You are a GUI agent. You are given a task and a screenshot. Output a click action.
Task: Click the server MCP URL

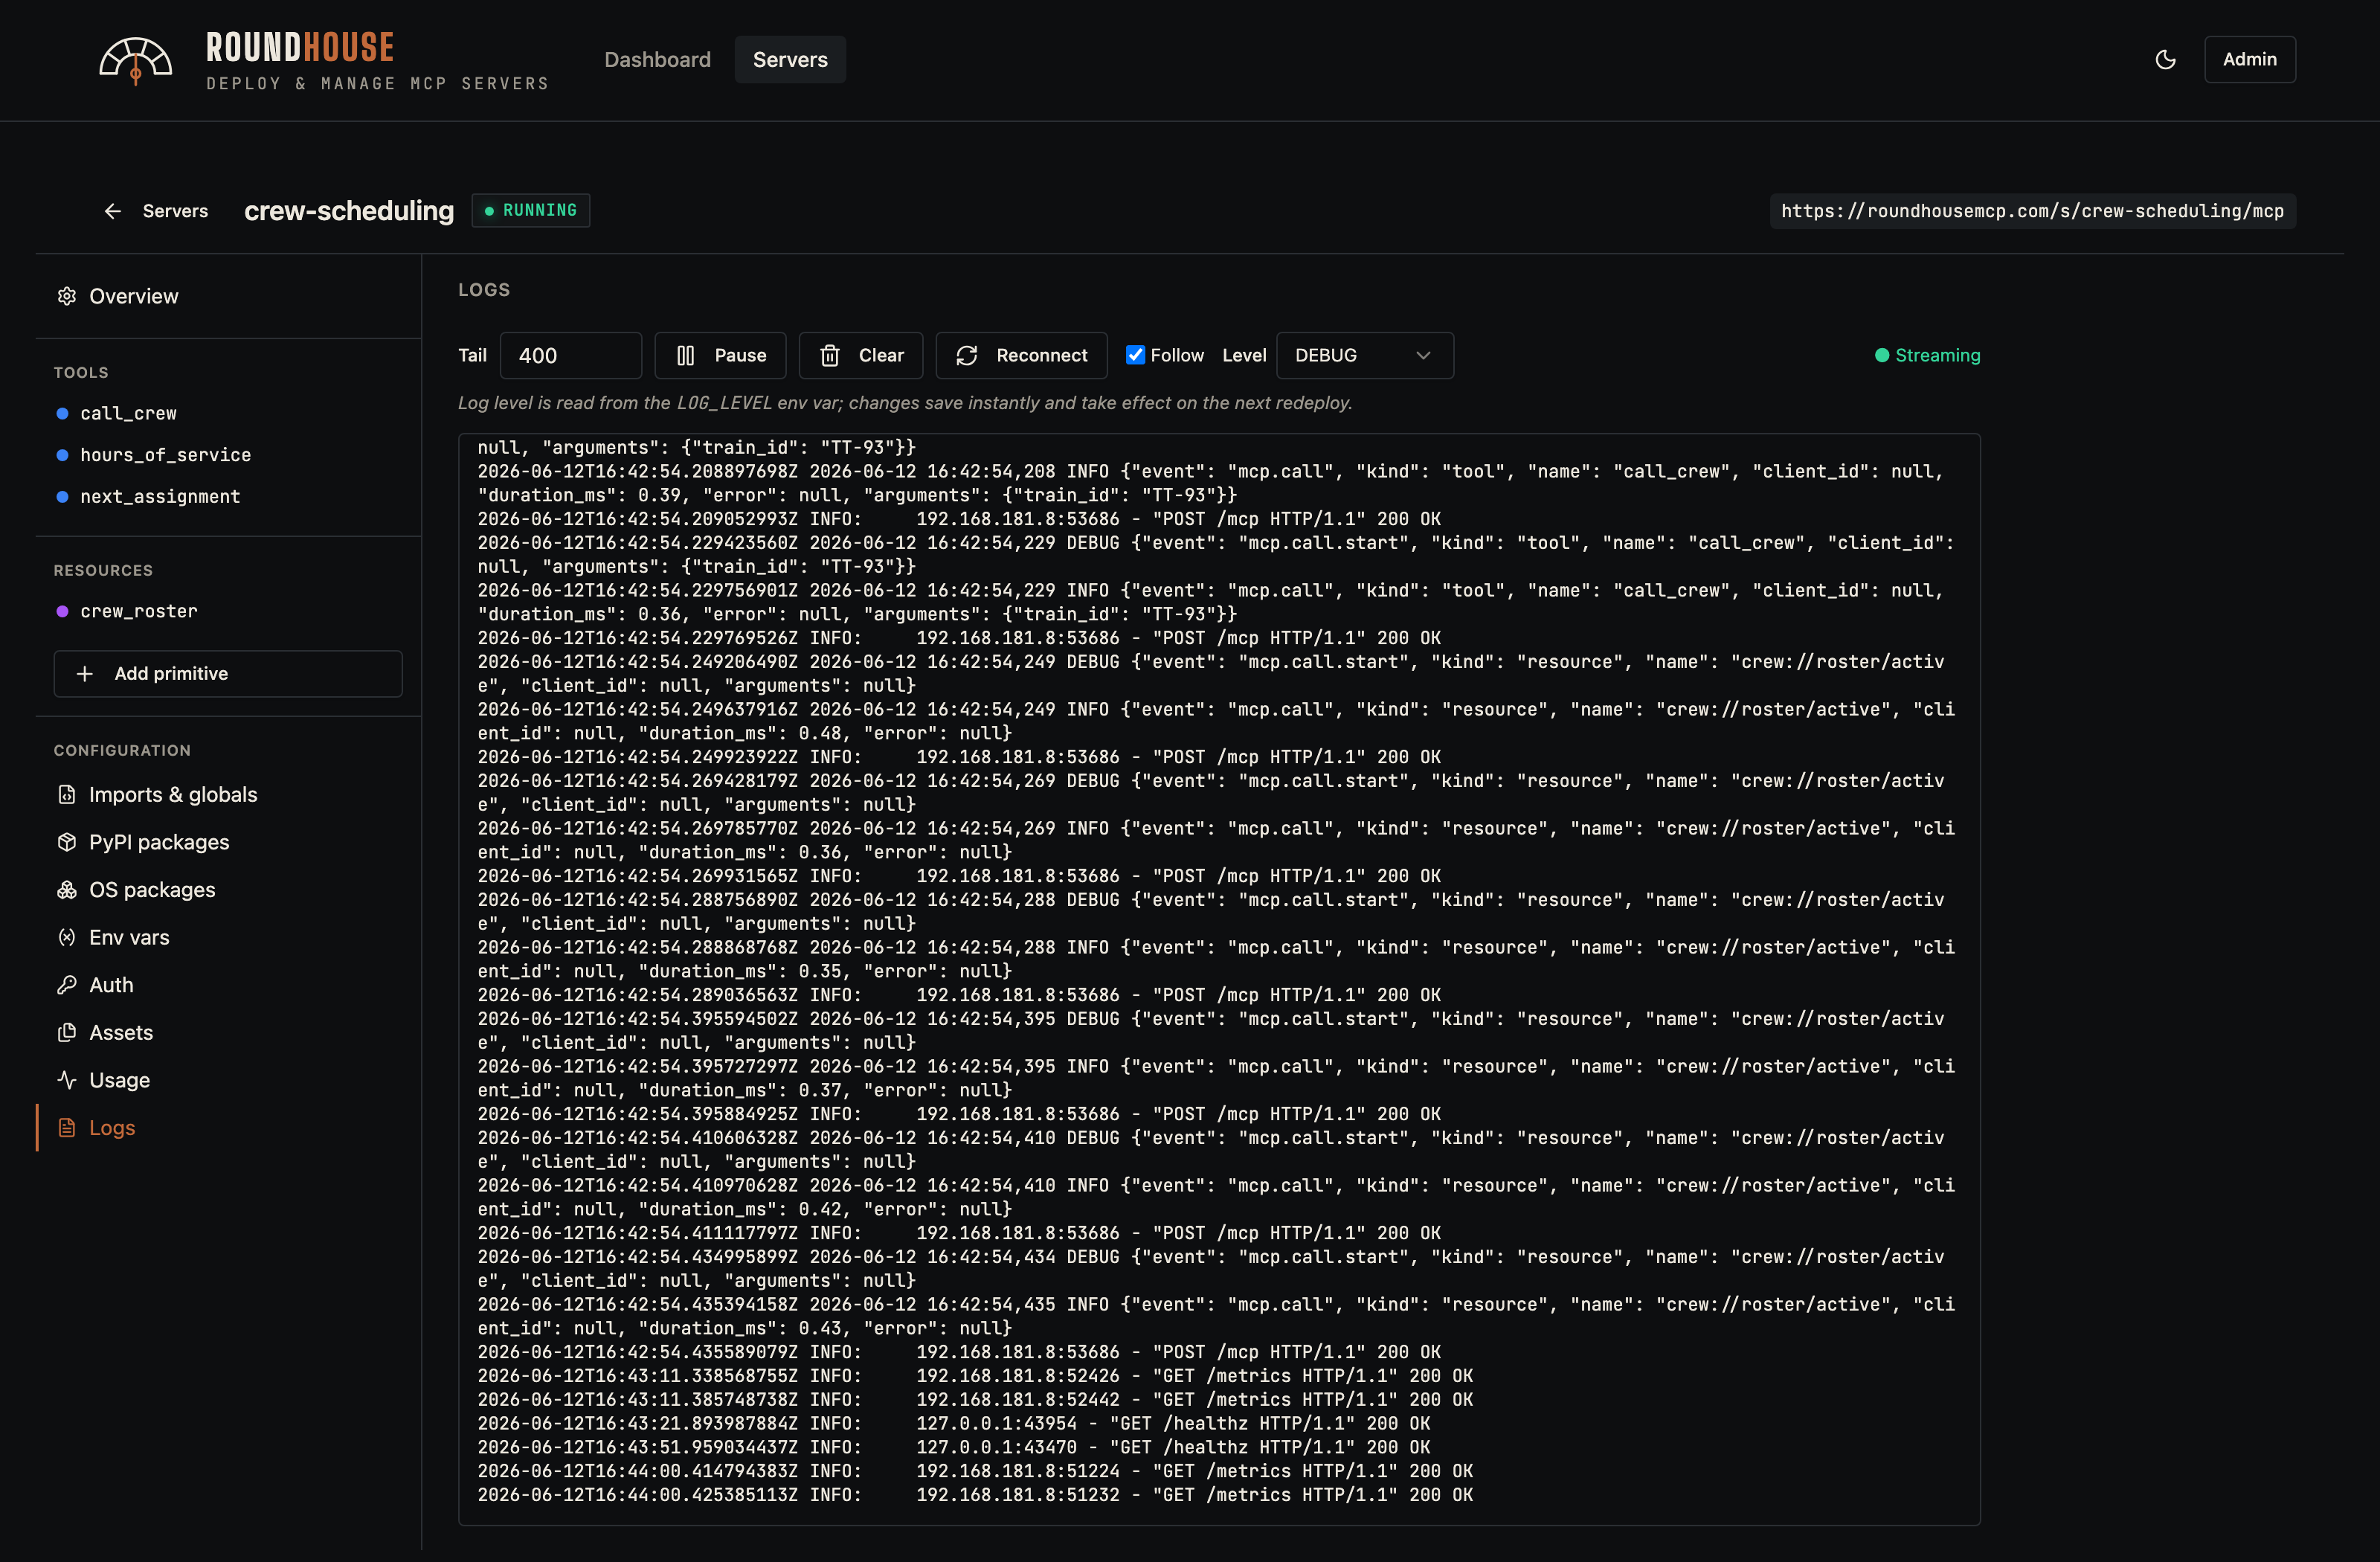click(x=2032, y=211)
